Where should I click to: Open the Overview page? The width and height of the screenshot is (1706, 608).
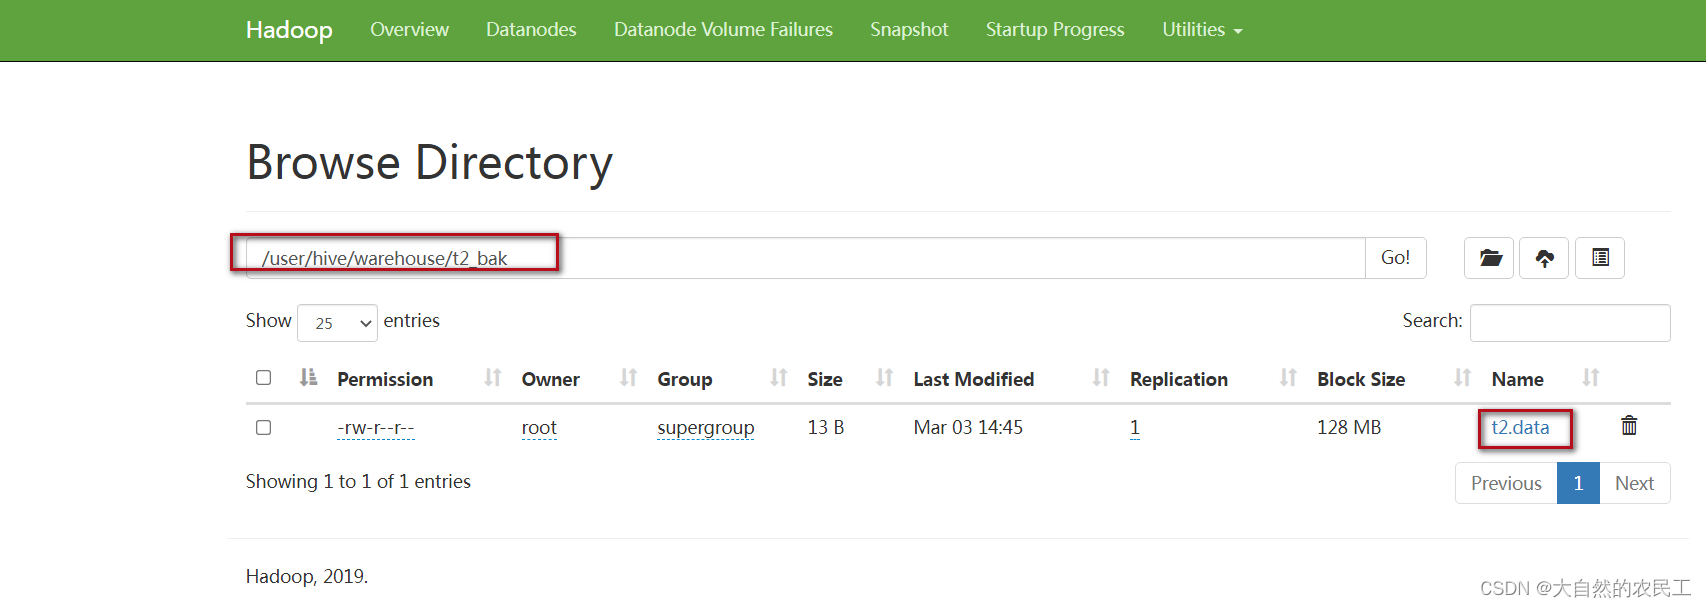coord(409,30)
